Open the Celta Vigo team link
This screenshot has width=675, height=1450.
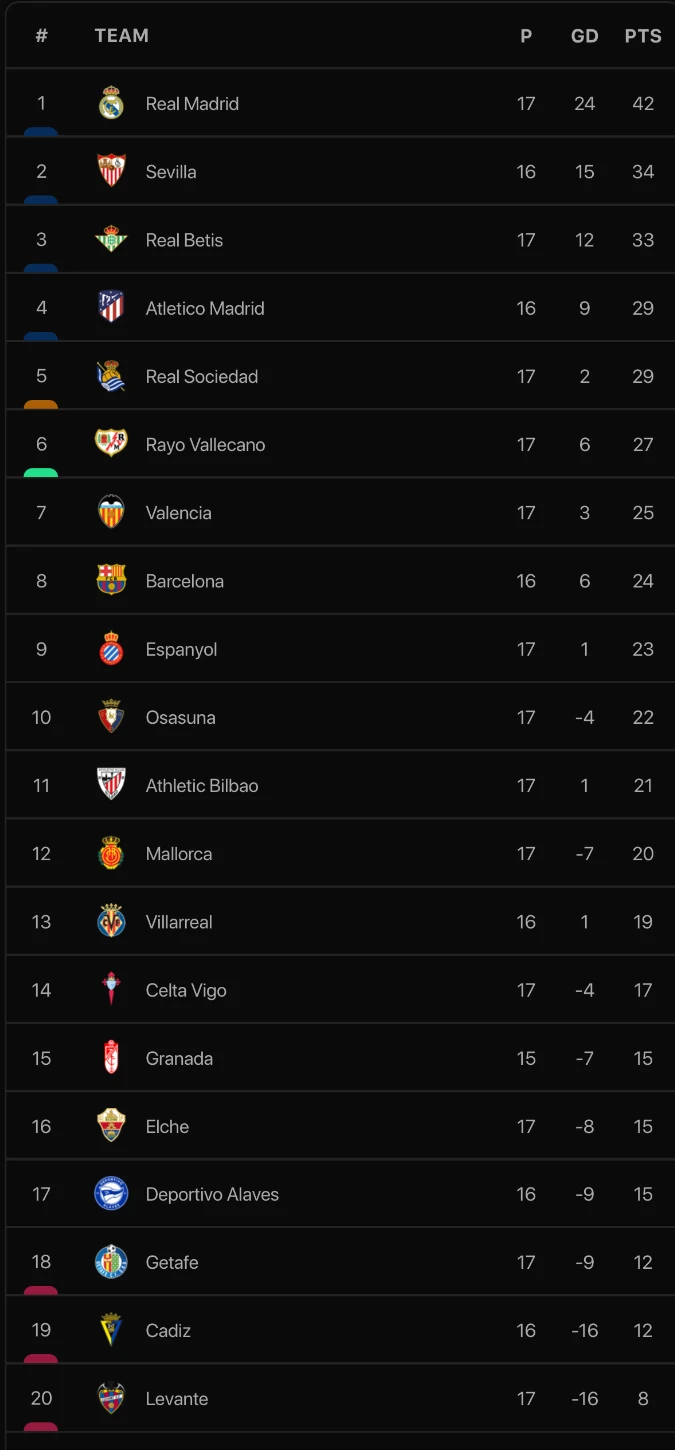click(186, 990)
